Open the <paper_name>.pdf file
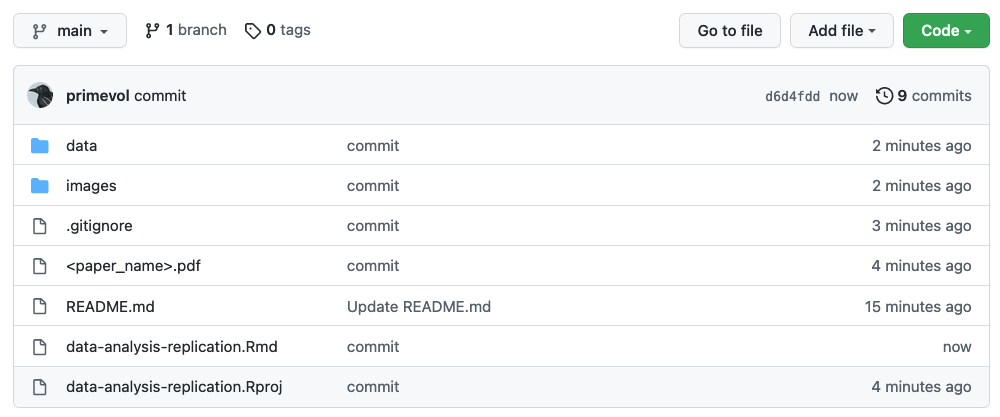The height and width of the screenshot is (417, 1000). click(134, 266)
